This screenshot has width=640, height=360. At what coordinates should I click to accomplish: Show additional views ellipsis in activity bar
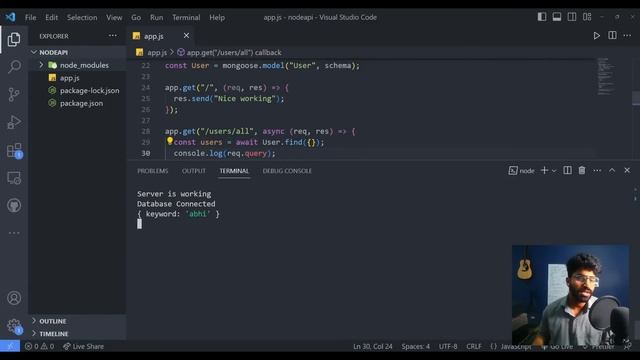(x=14, y=233)
